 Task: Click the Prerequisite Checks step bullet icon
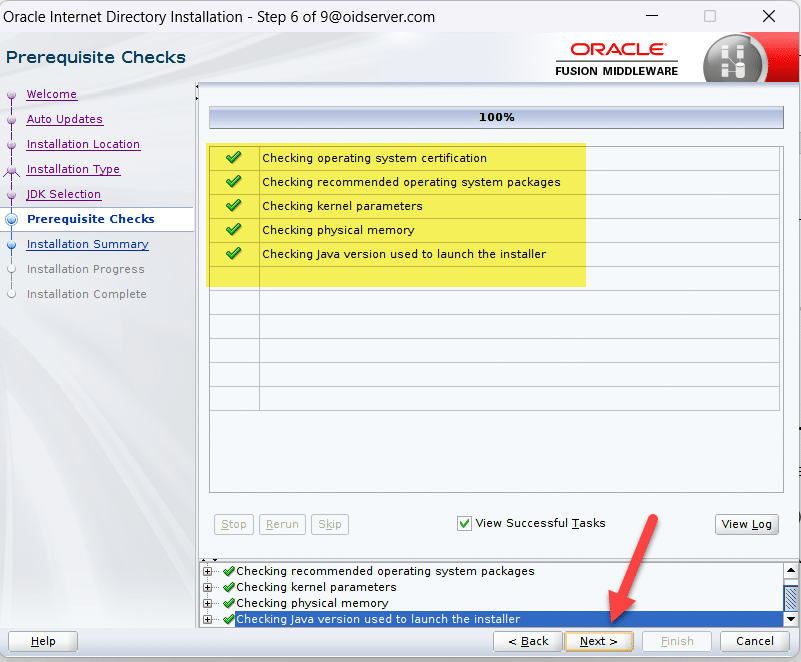pyautogui.click(x=12, y=219)
